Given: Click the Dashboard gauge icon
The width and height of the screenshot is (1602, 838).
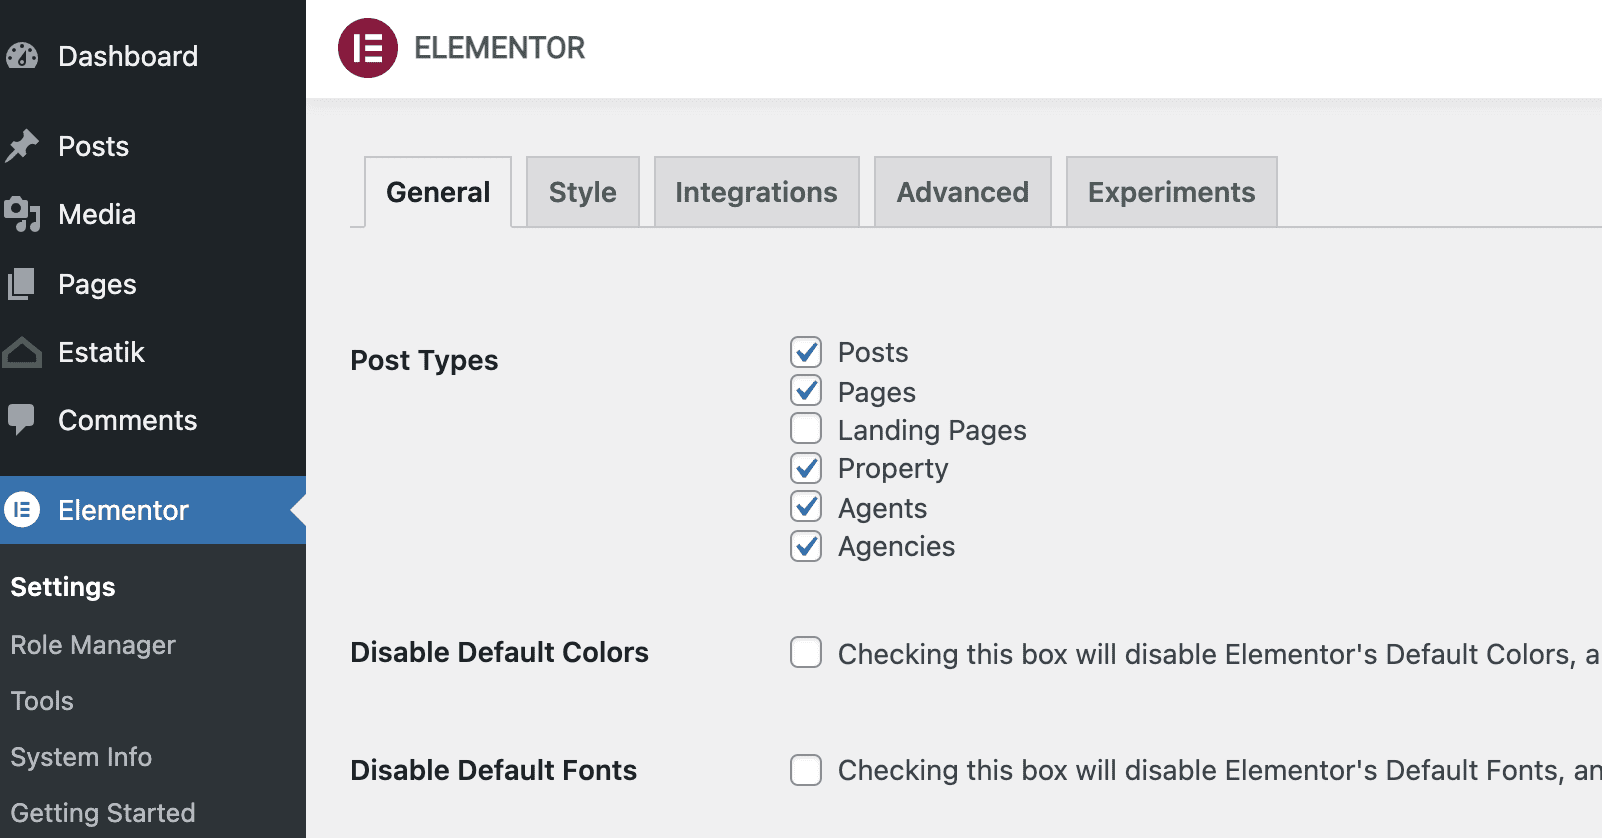Looking at the screenshot, I should pyautogui.click(x=22, y=56).
